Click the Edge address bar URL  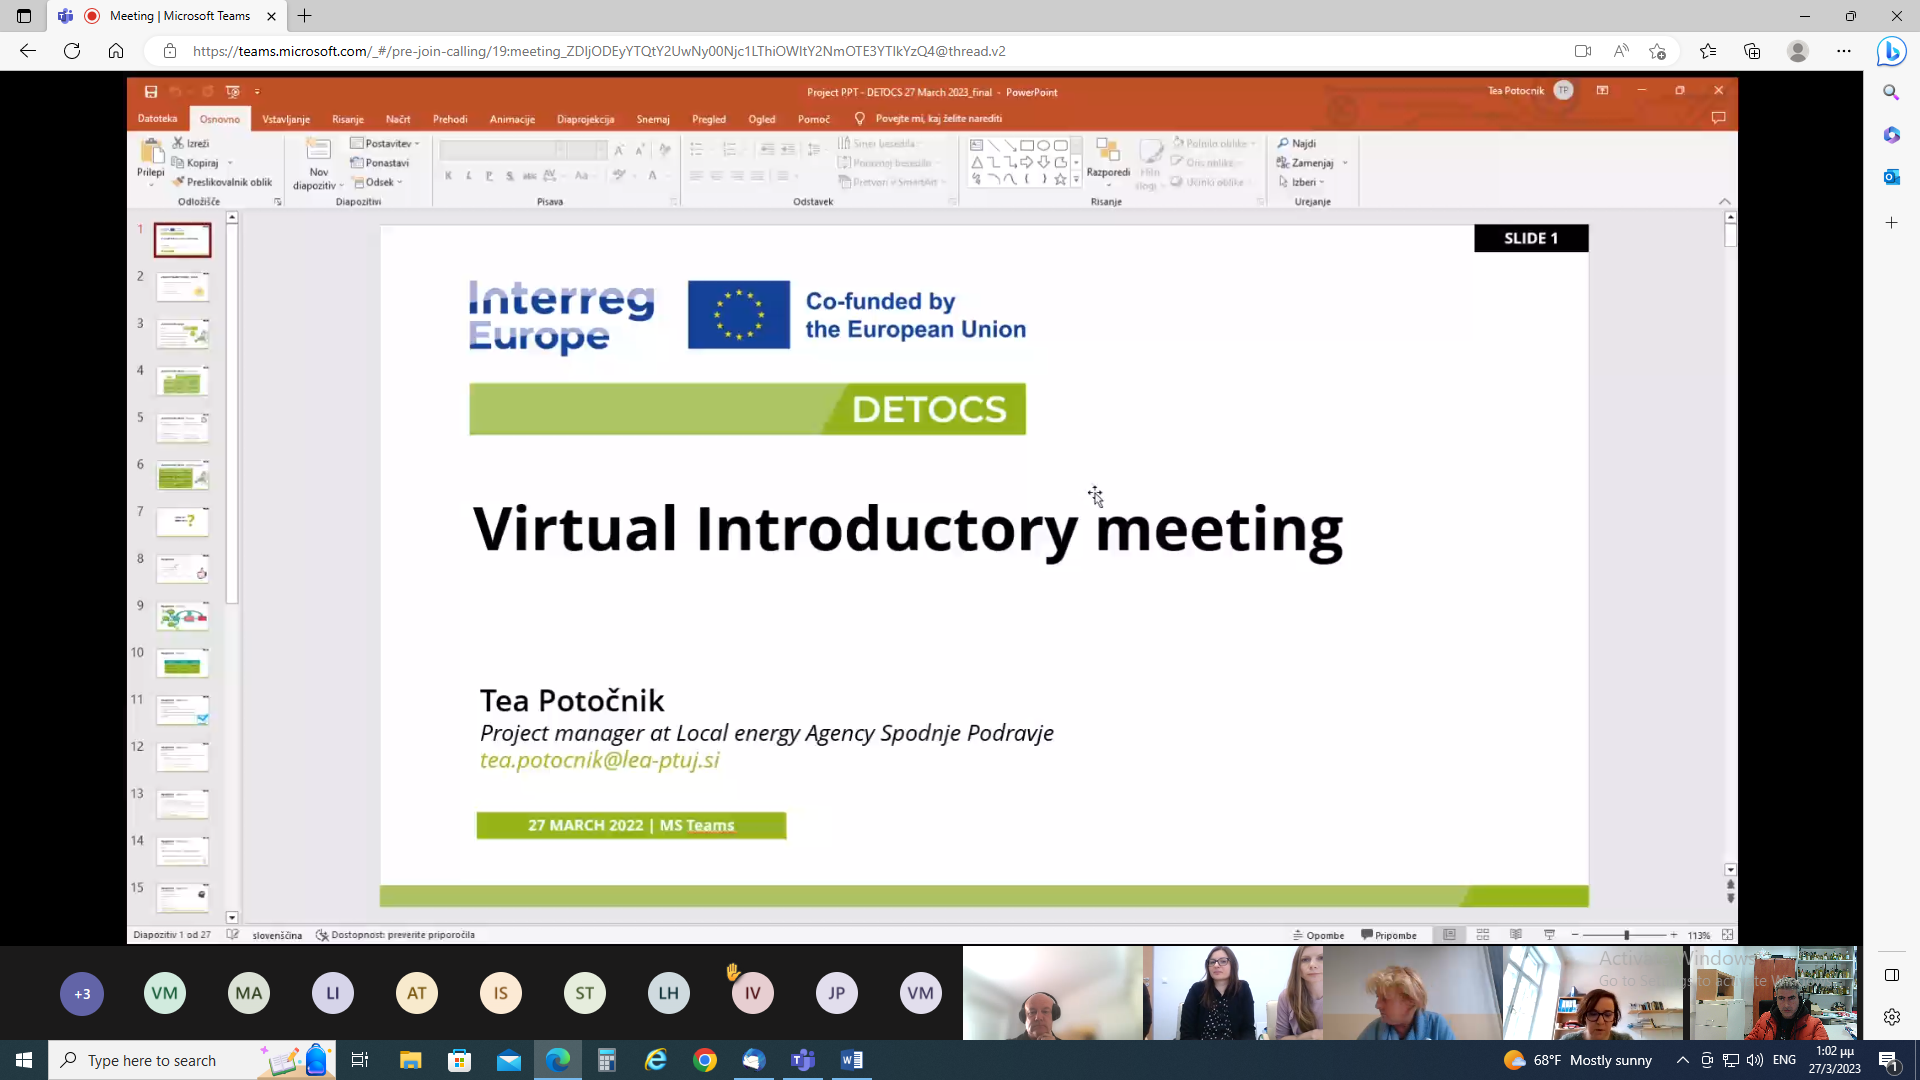pyautogui.click(x=599, y=51)
